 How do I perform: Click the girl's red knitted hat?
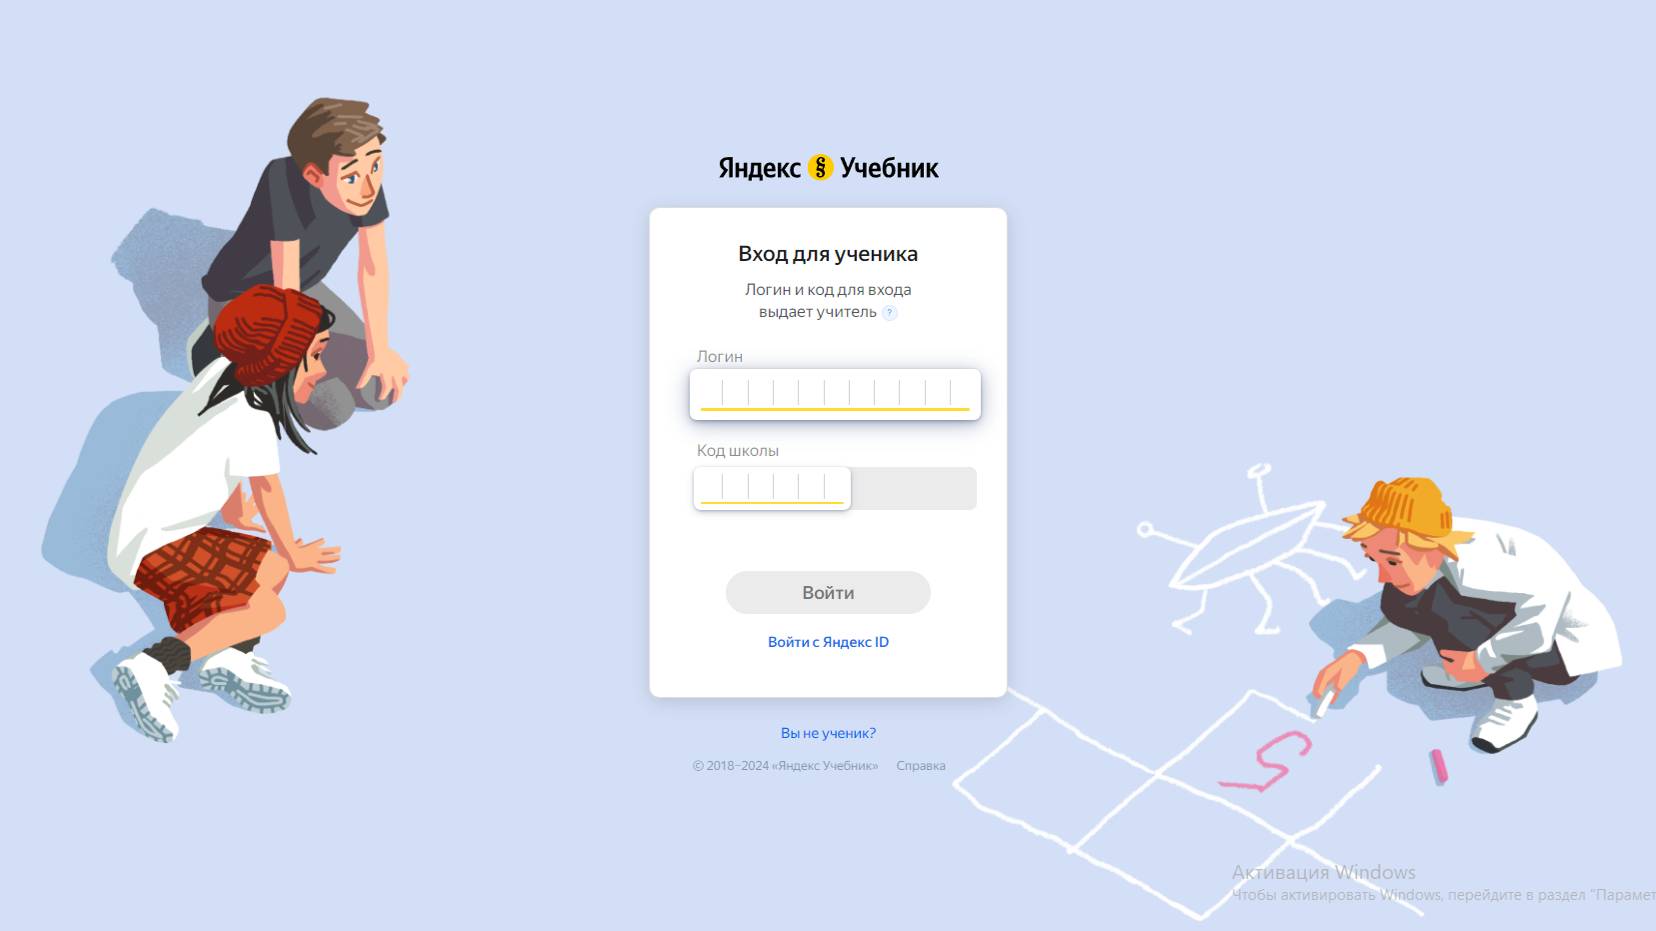[270, 333]
